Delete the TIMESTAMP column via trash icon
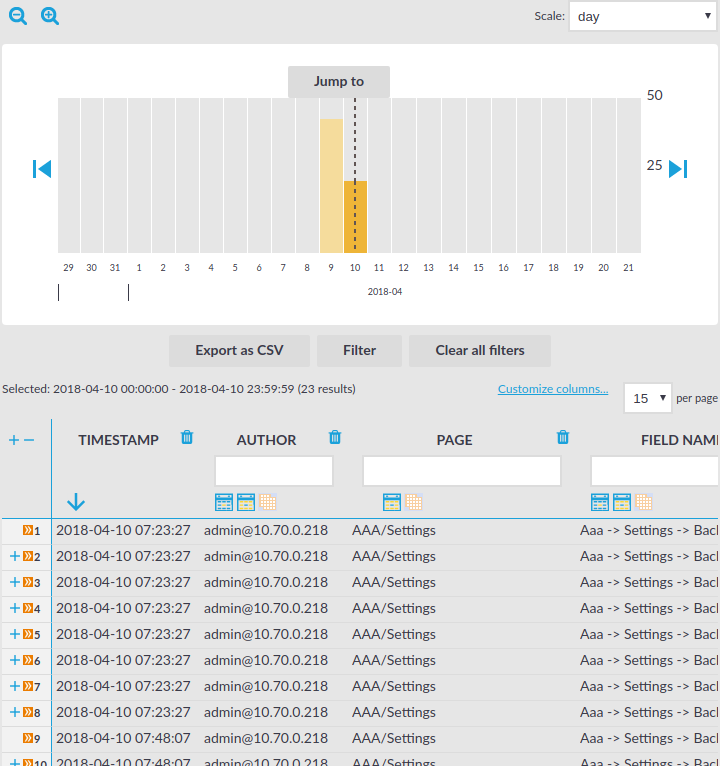 pos(187,437)
